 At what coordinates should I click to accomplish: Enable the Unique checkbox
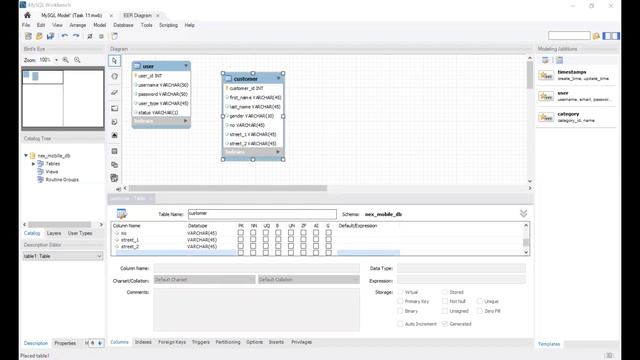pos(480,301)
